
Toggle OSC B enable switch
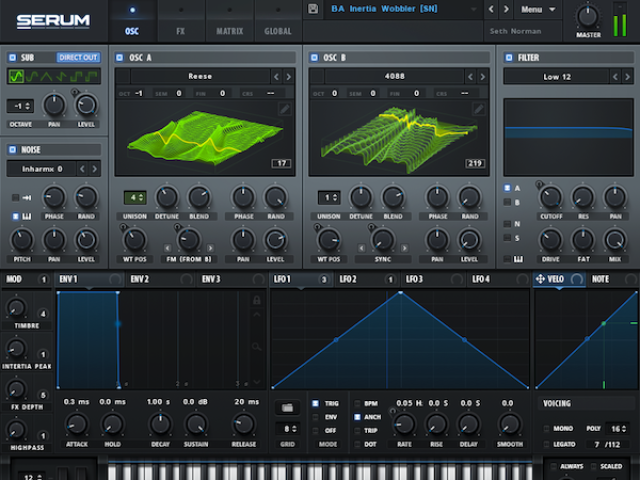[314, 58]
